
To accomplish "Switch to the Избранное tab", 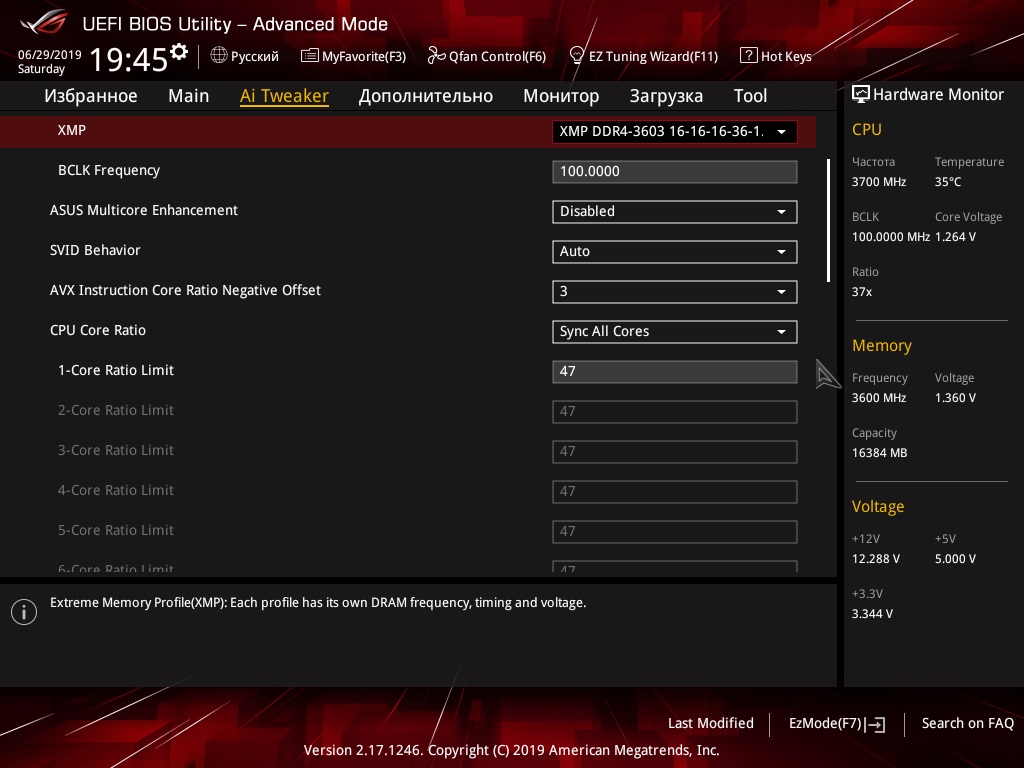I will 91,96.
